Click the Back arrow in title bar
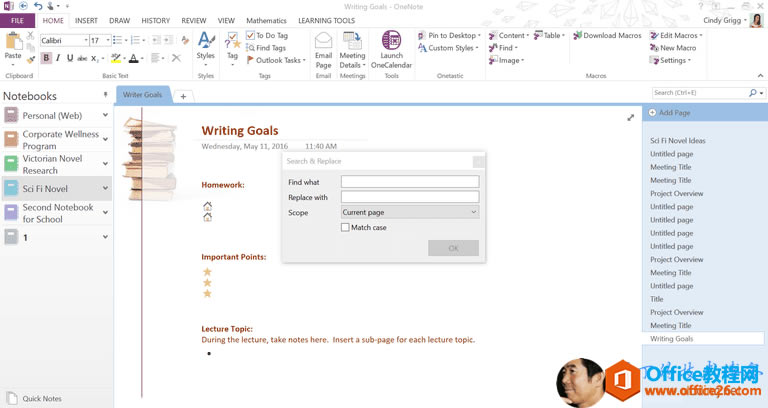Image resolution: width=768 pixels, height=408 pixels. coord(23,6)
